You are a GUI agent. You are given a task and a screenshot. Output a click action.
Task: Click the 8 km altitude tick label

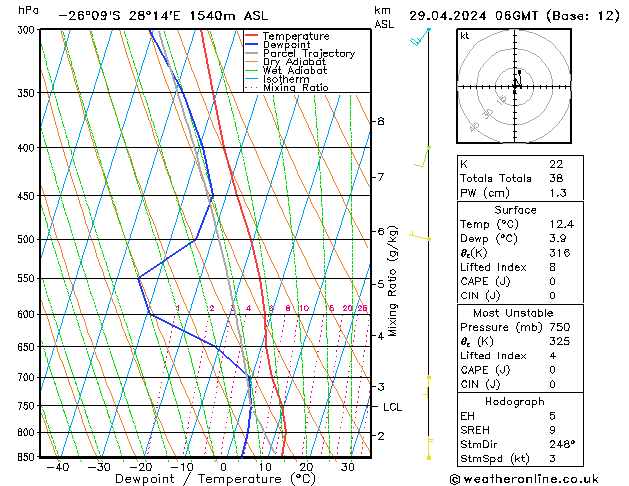[381, 121]
